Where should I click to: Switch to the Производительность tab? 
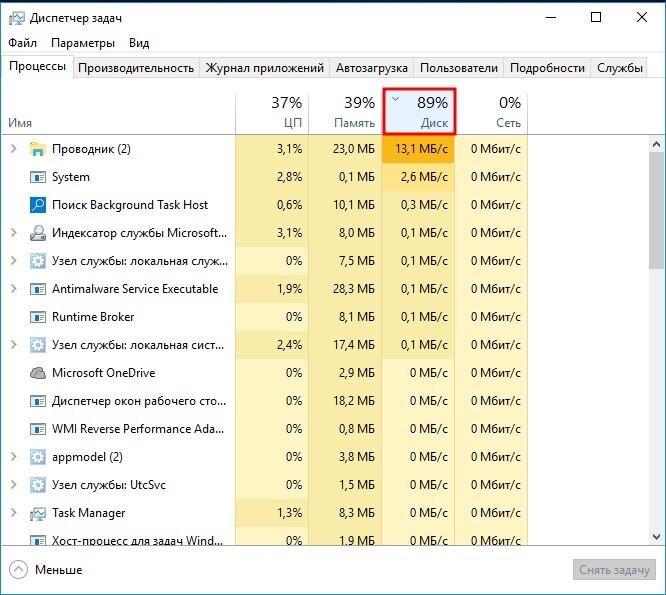point(136,68)
